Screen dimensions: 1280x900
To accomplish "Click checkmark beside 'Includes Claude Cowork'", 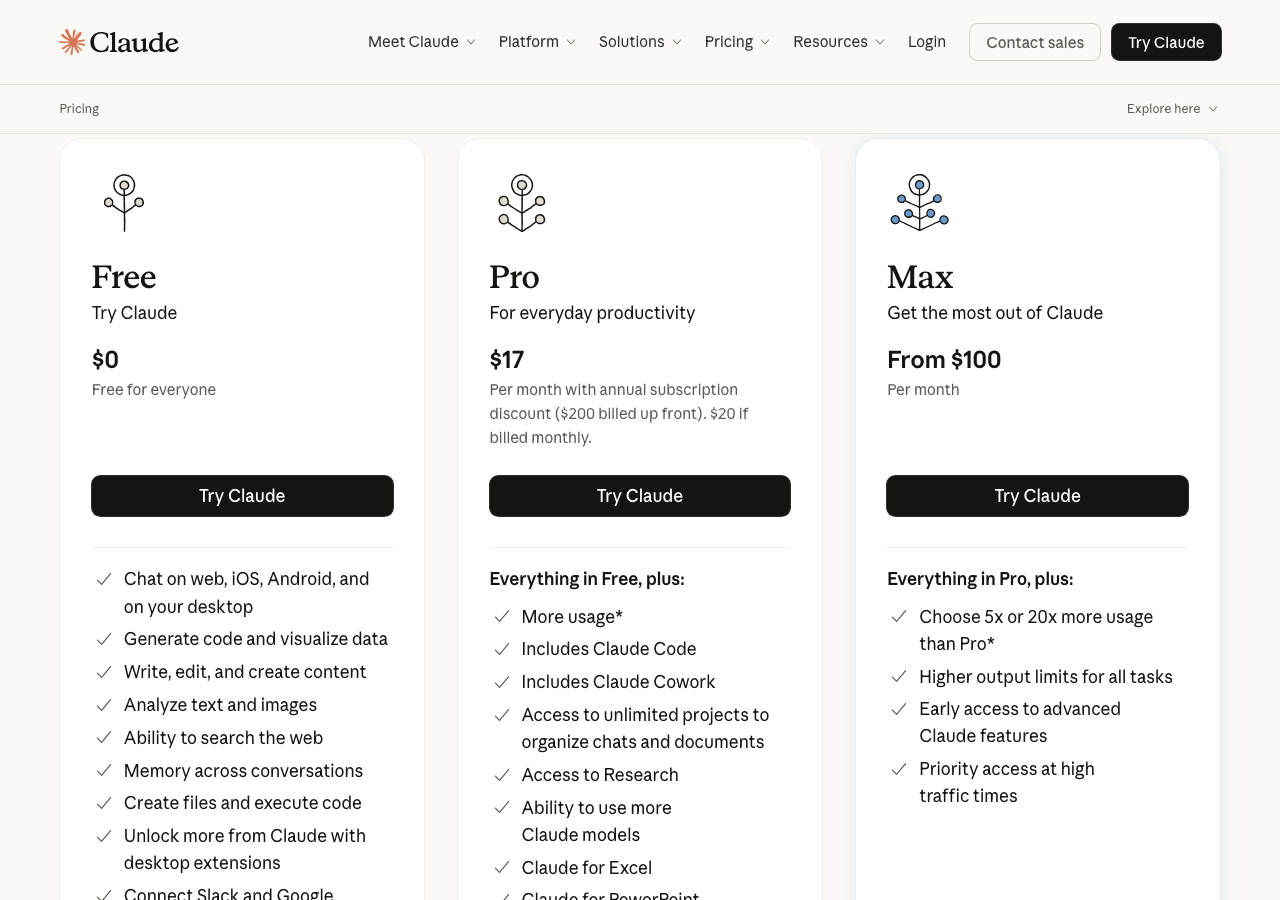I will (x=501, y=682).
